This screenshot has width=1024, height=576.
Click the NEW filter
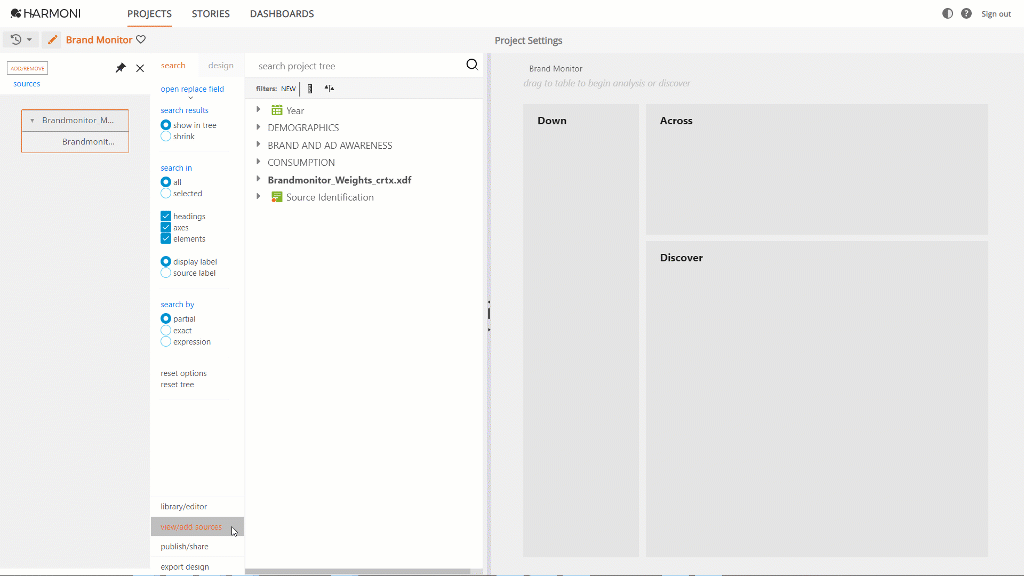click(x=288, y=89)
